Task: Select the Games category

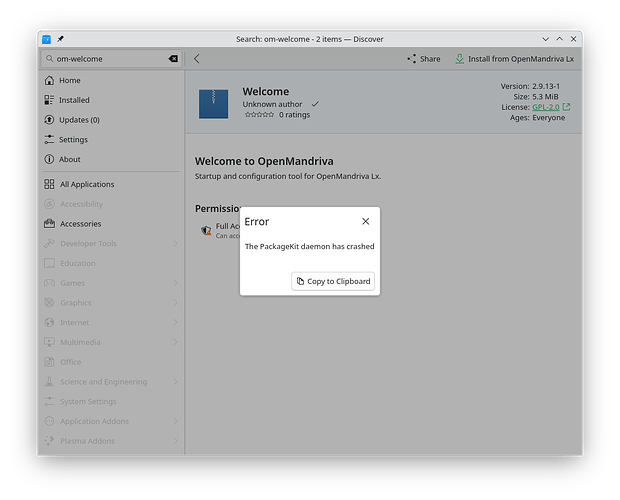Action: tap(112, 283)
